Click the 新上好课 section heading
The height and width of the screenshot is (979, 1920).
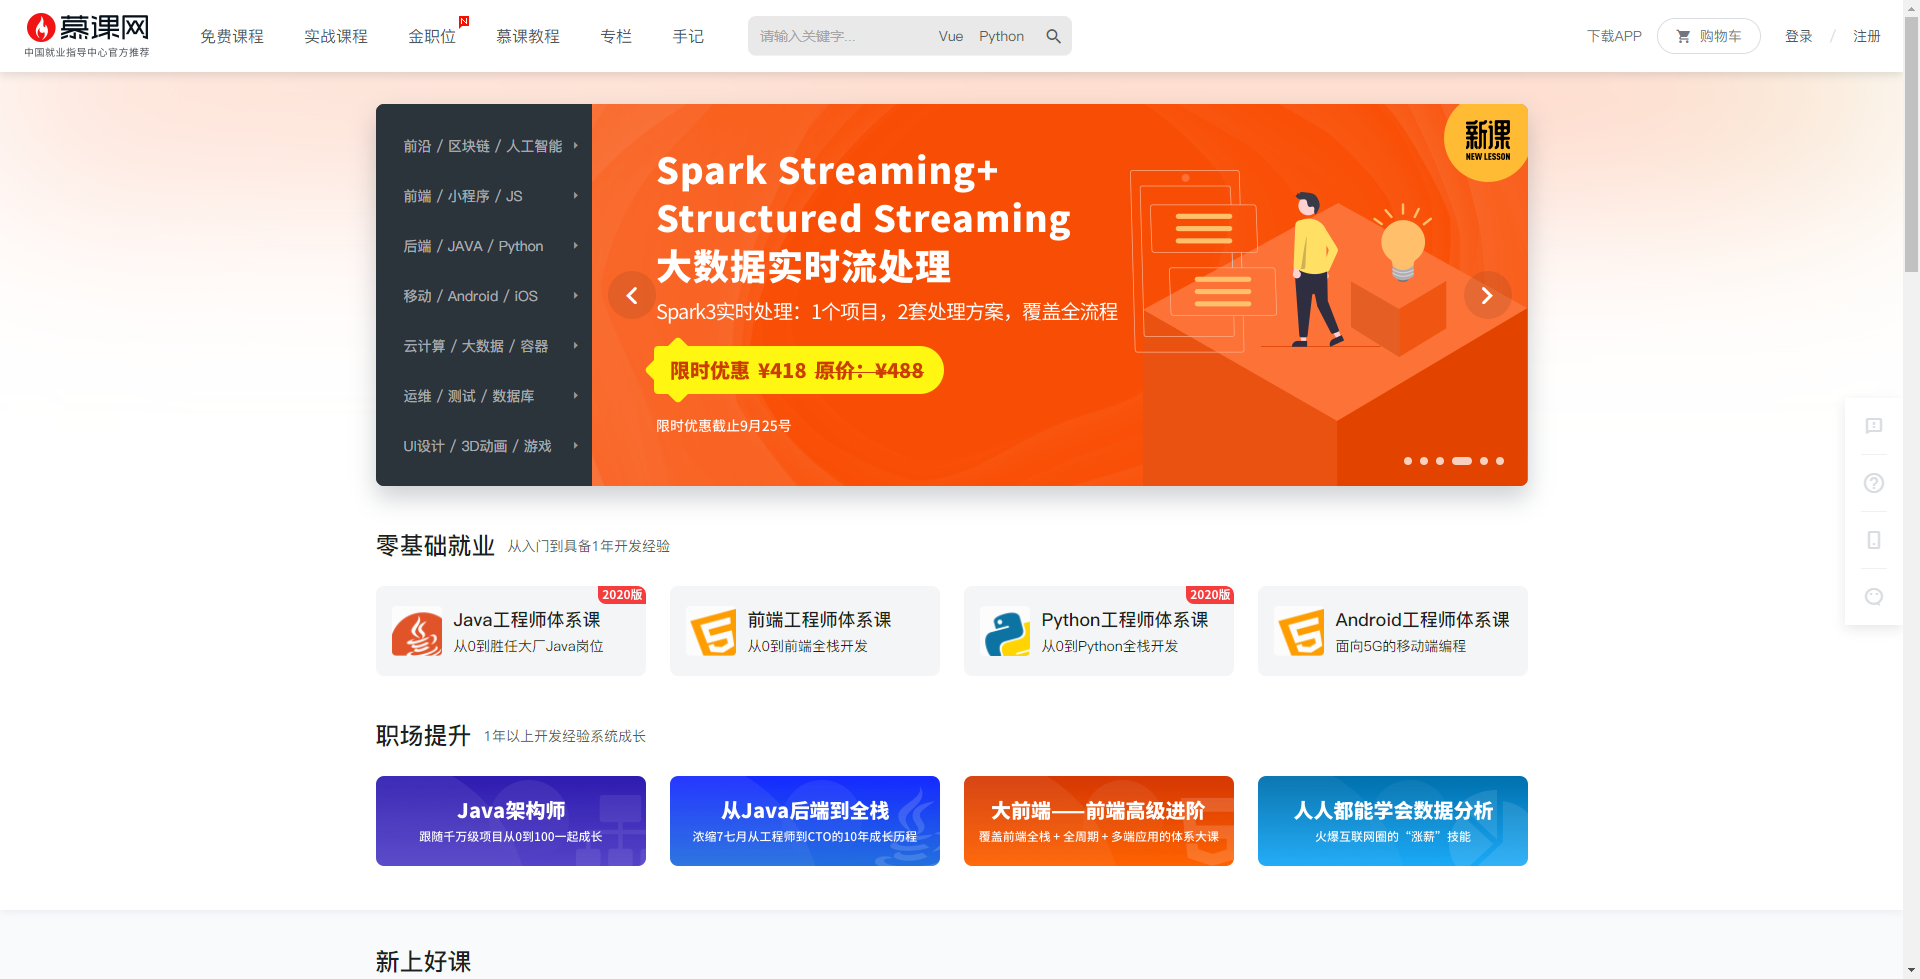click(x=423, y=961)
